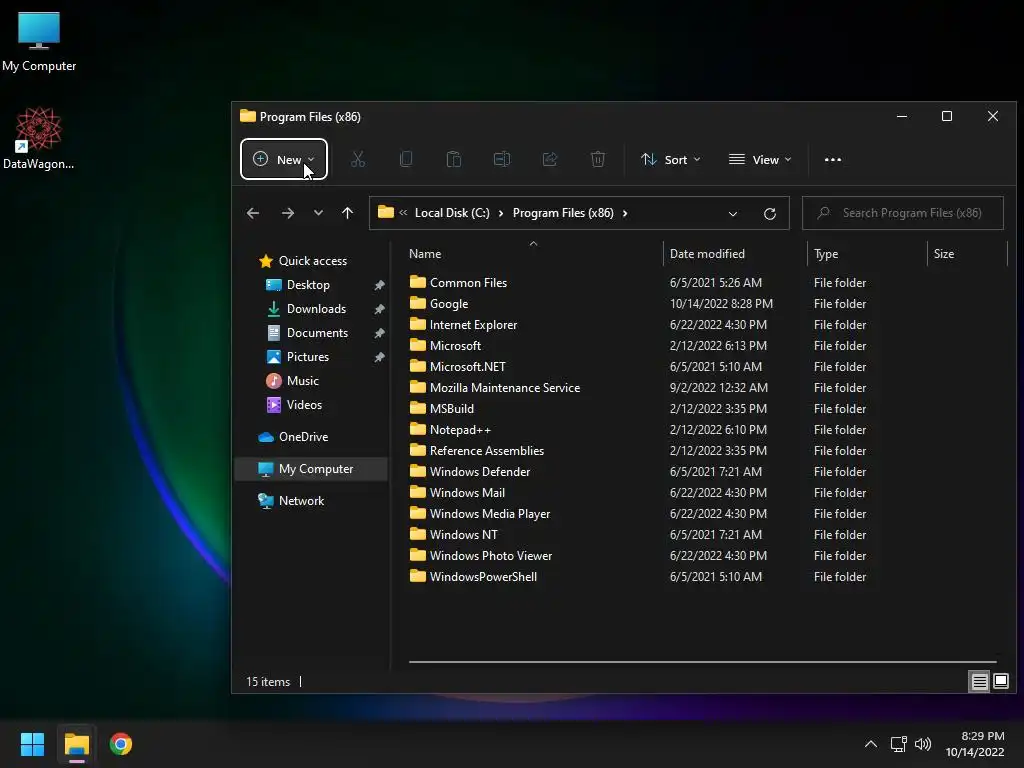
Task: Go forward with the right arrow
Action: point(287,213)
